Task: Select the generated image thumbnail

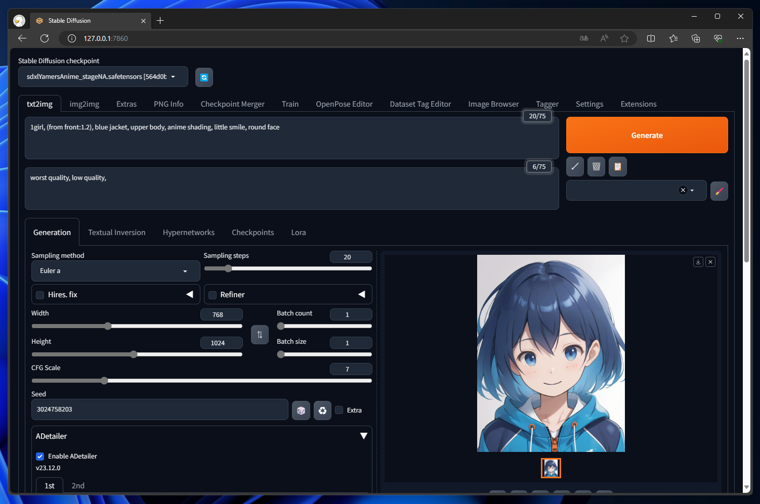Action: pyautogui.click(x=551, y=468)
